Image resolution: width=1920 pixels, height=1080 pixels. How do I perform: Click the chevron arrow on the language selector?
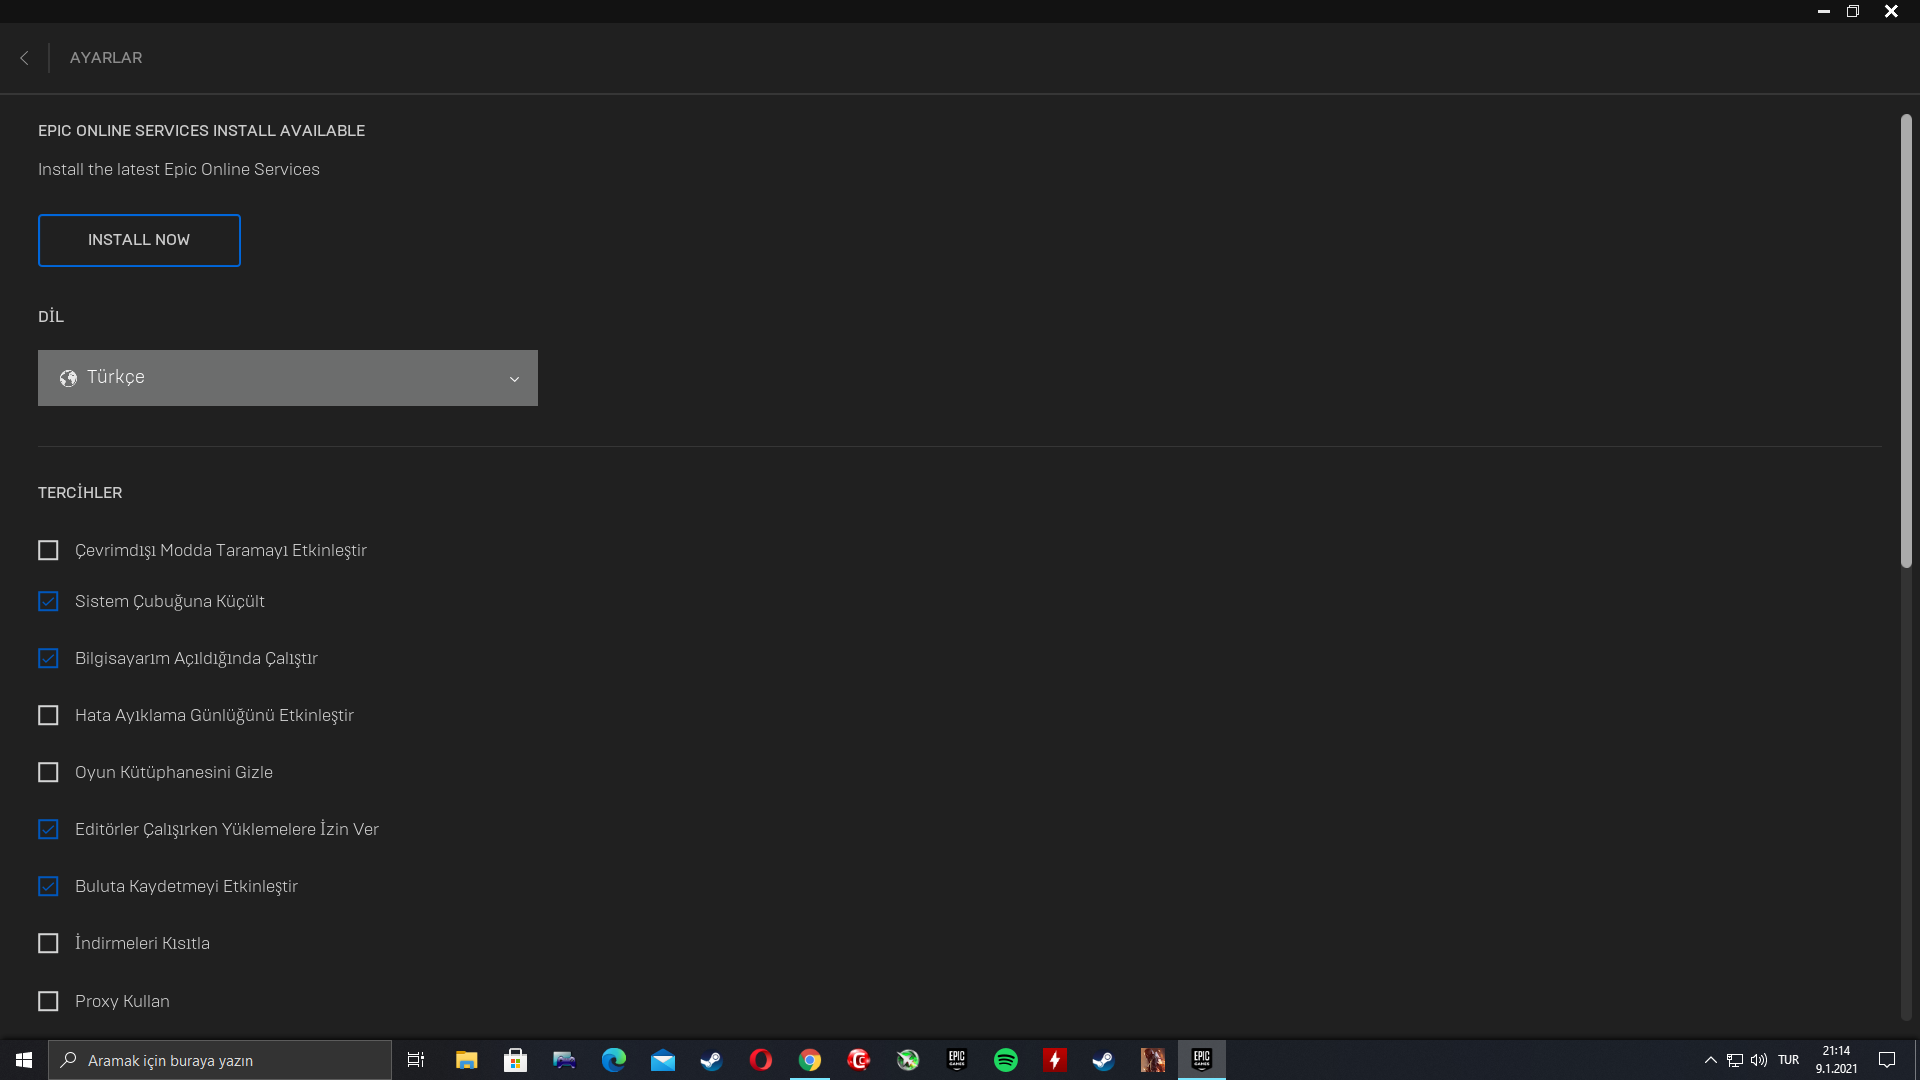pyautogui.click(x=514, y=379)
